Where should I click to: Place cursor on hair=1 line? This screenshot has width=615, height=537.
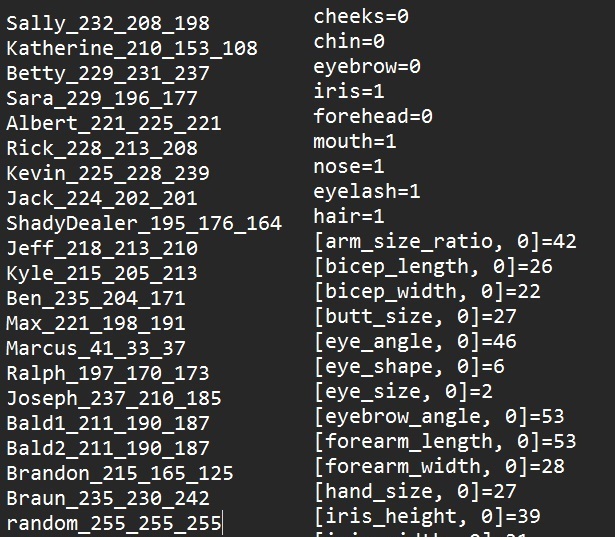349,217
